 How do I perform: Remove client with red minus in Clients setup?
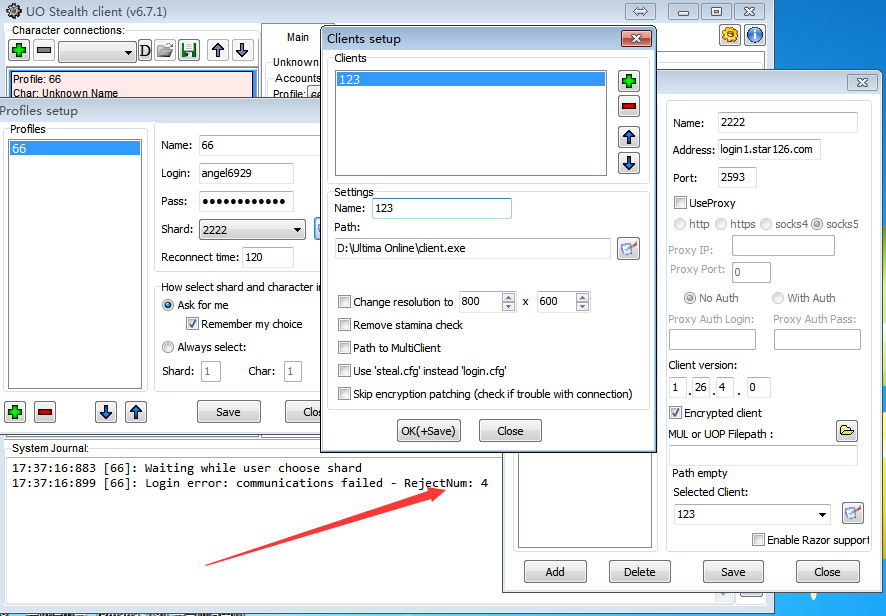point(629,107)
